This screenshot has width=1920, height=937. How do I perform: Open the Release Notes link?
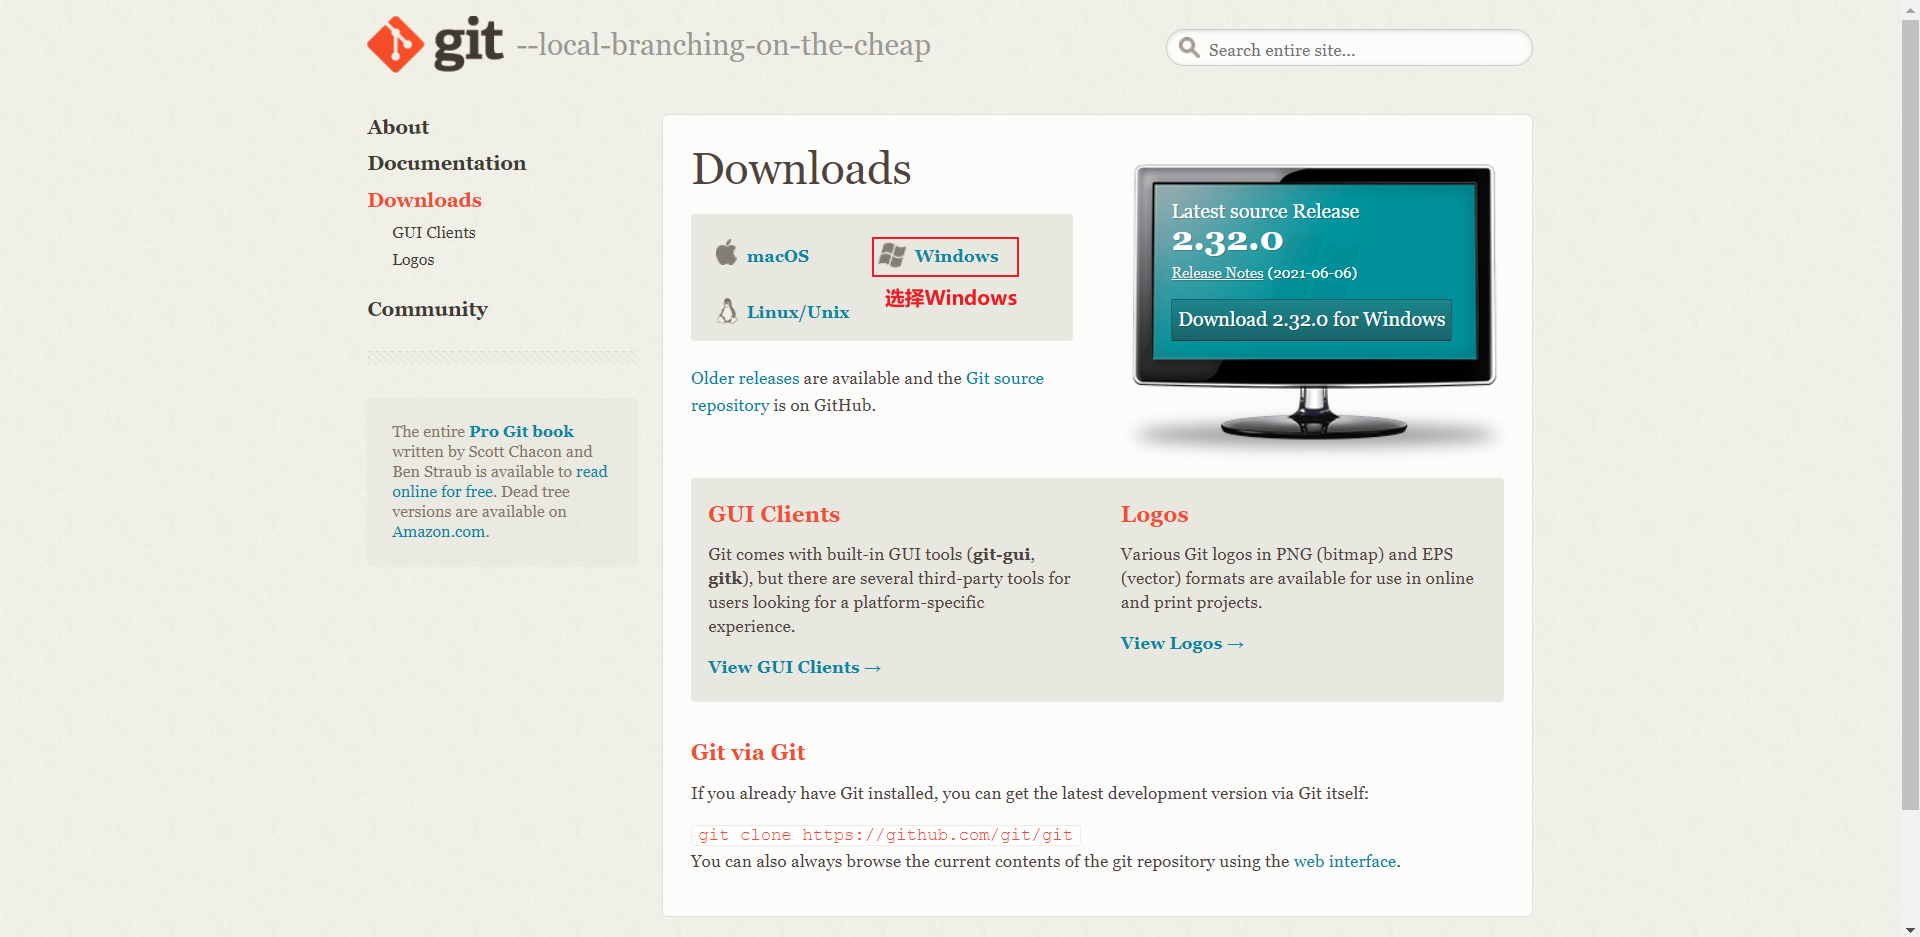1217,273
